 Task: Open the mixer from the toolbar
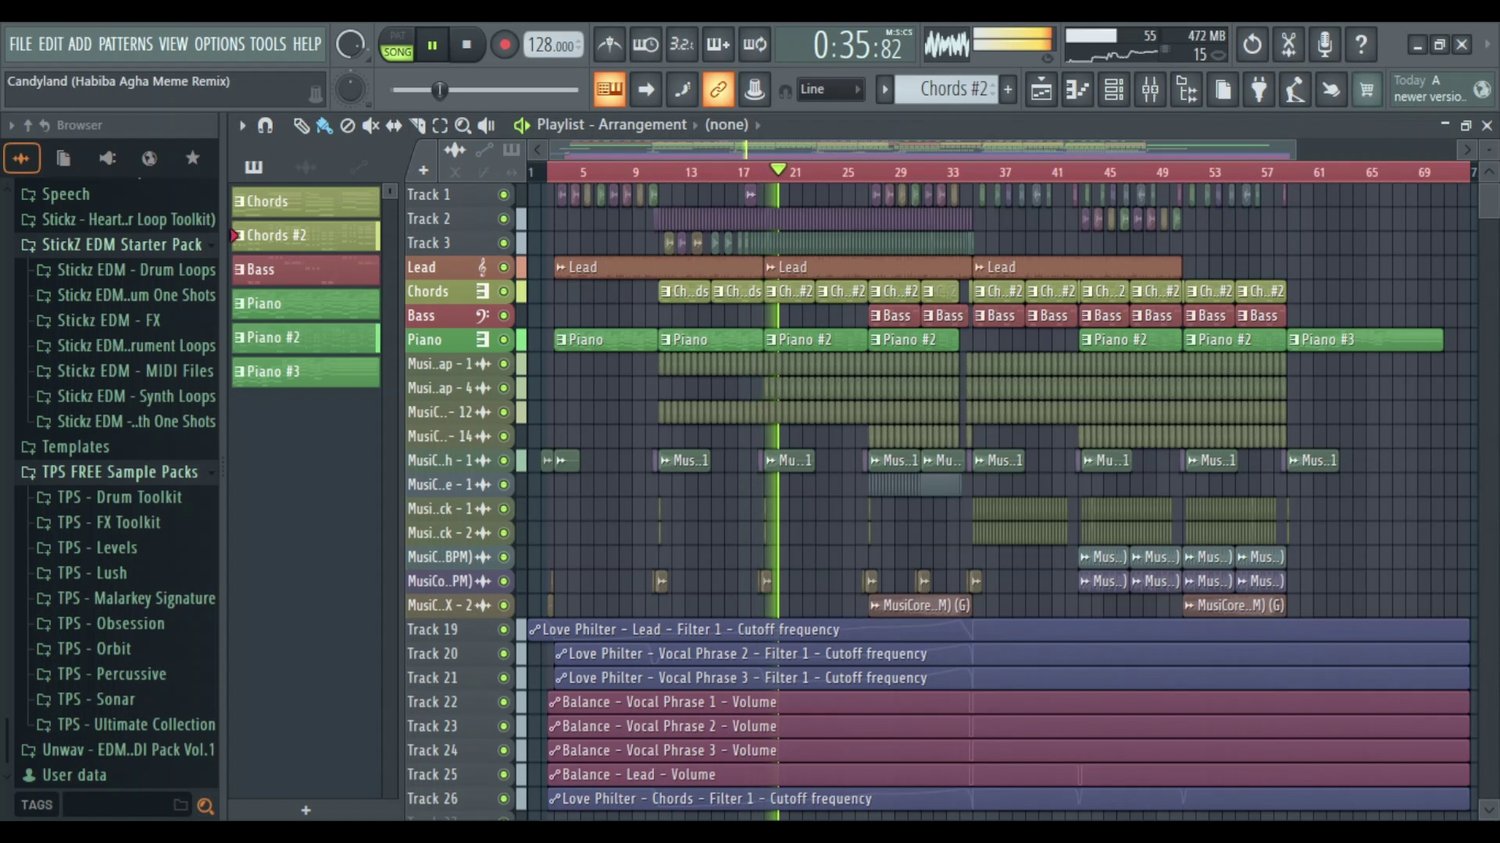tap(1150, 90)
